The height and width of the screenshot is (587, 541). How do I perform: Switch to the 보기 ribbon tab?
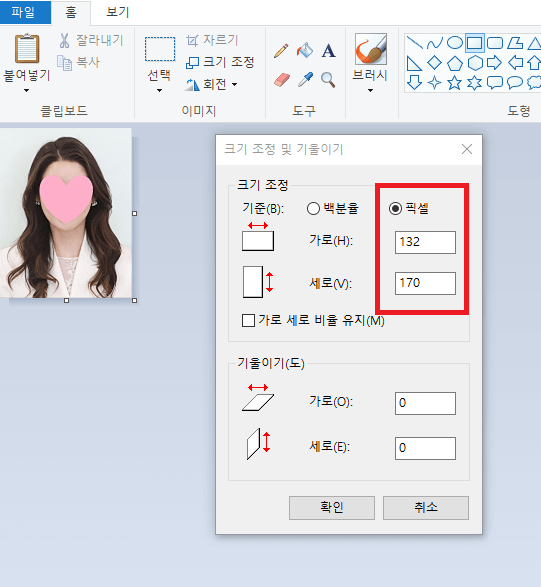[x=118, y=12]
